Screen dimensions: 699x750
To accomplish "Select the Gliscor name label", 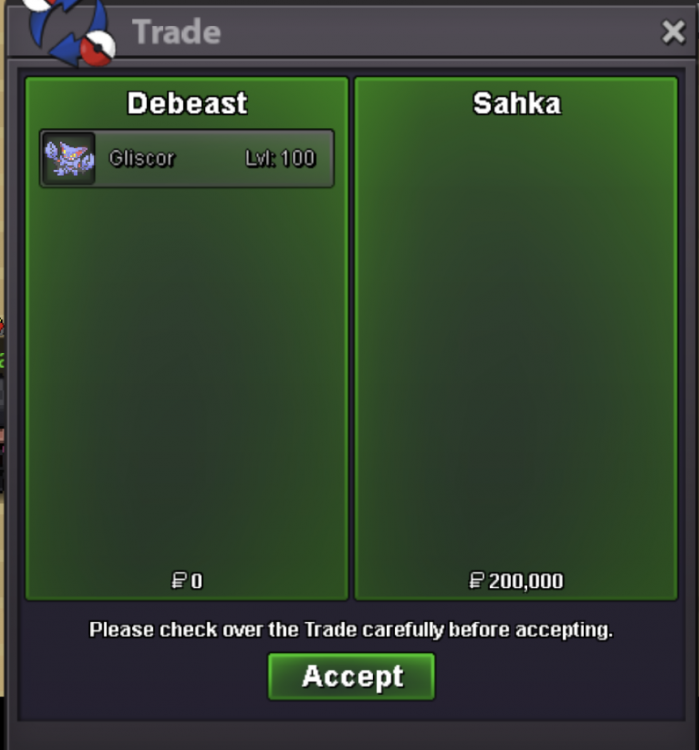I will click(x=142, y=158).
